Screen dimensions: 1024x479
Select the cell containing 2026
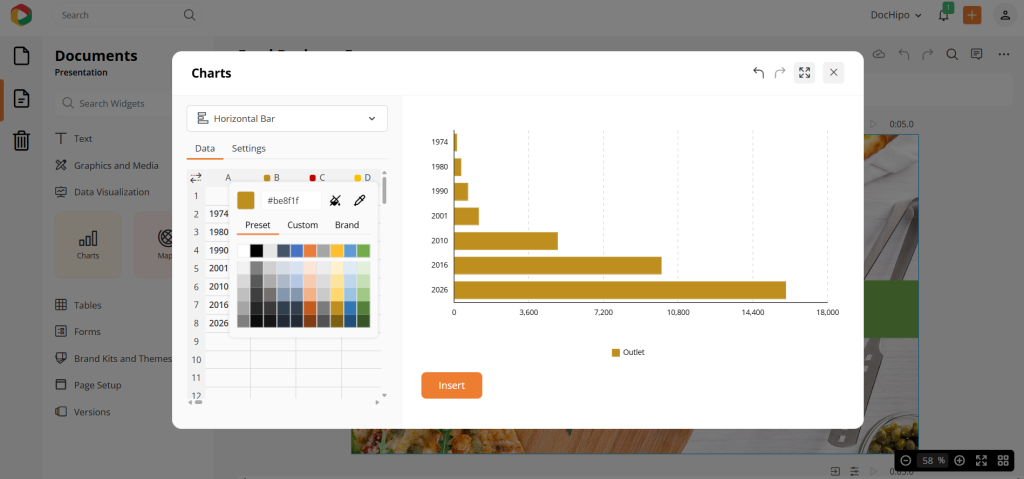point(218,323)
